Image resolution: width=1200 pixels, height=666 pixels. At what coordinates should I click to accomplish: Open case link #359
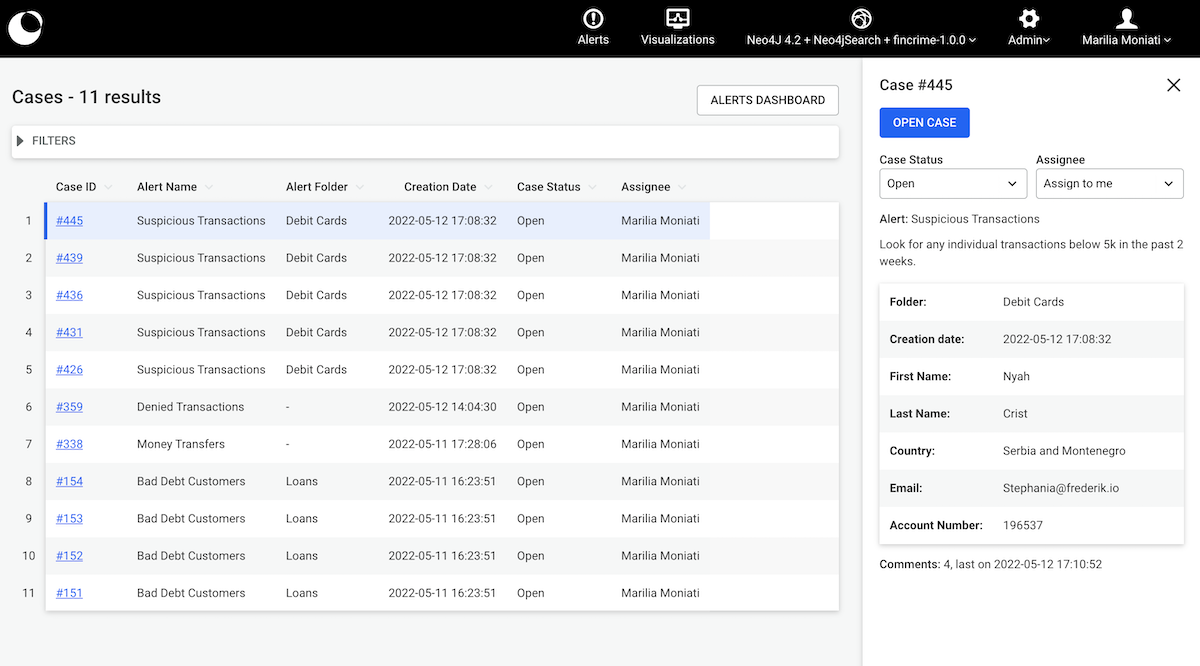click(x=69, y=407)
